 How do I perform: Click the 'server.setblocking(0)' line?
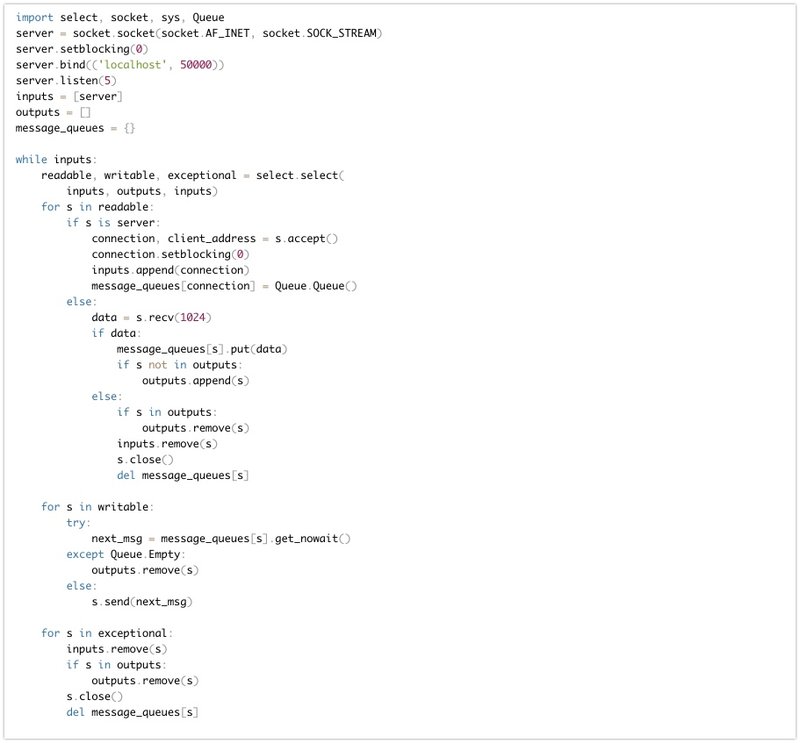coord(82,49)
